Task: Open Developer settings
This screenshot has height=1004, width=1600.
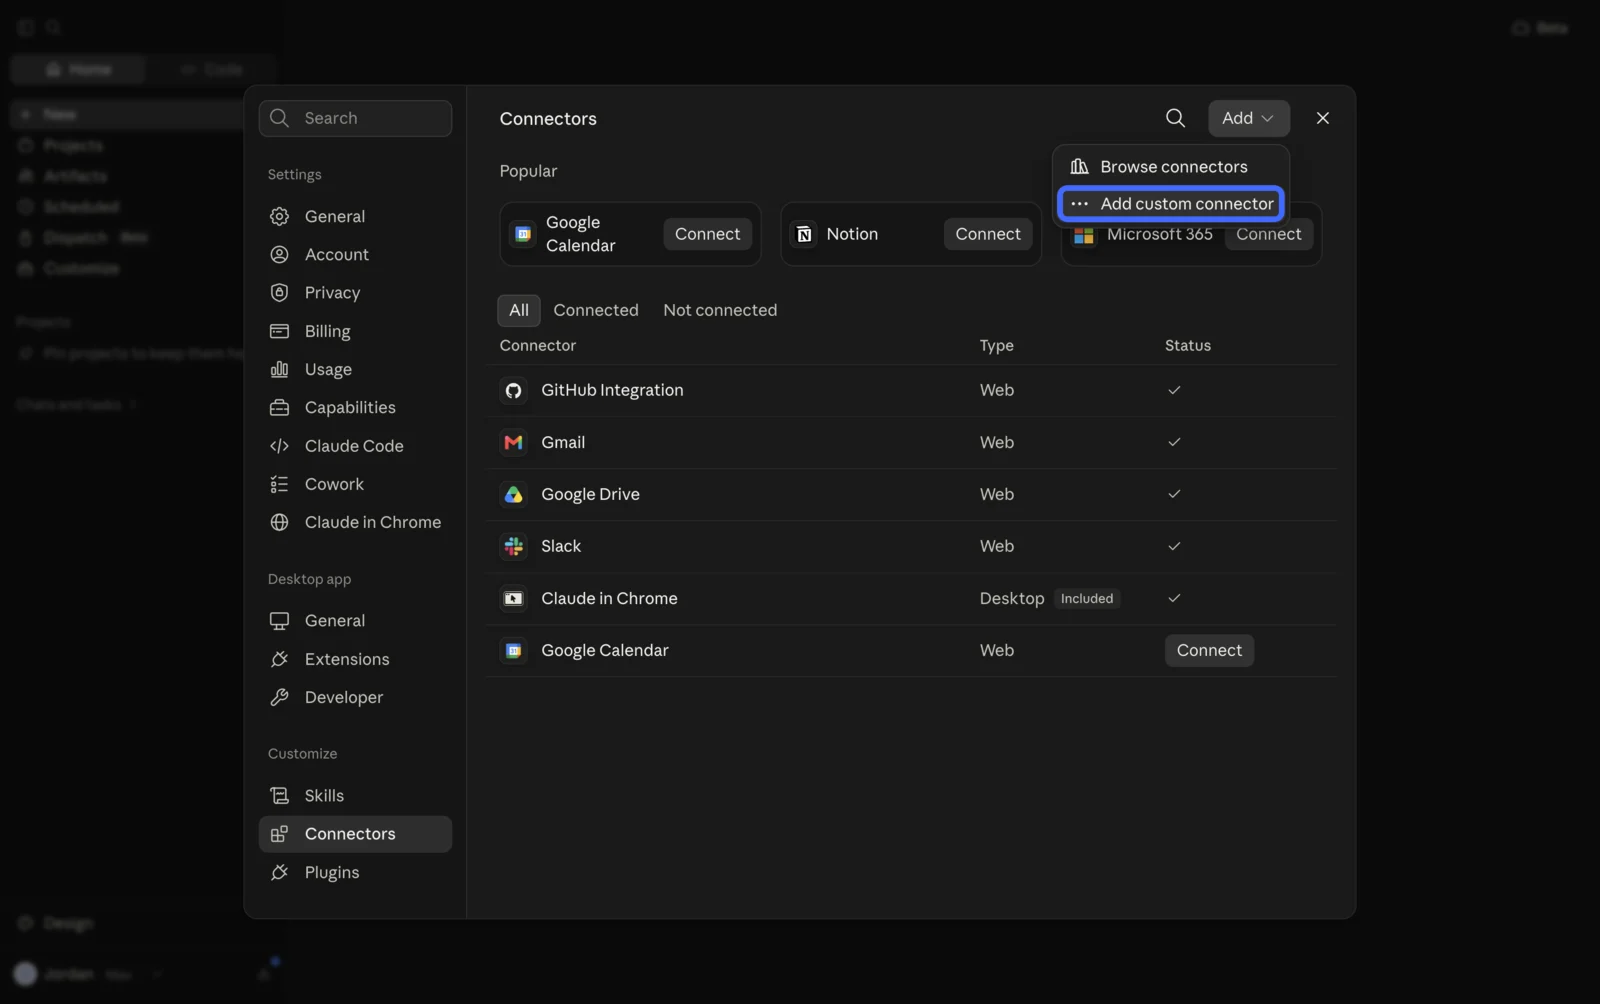Action: pyautogui.click(x=355, y=697)
